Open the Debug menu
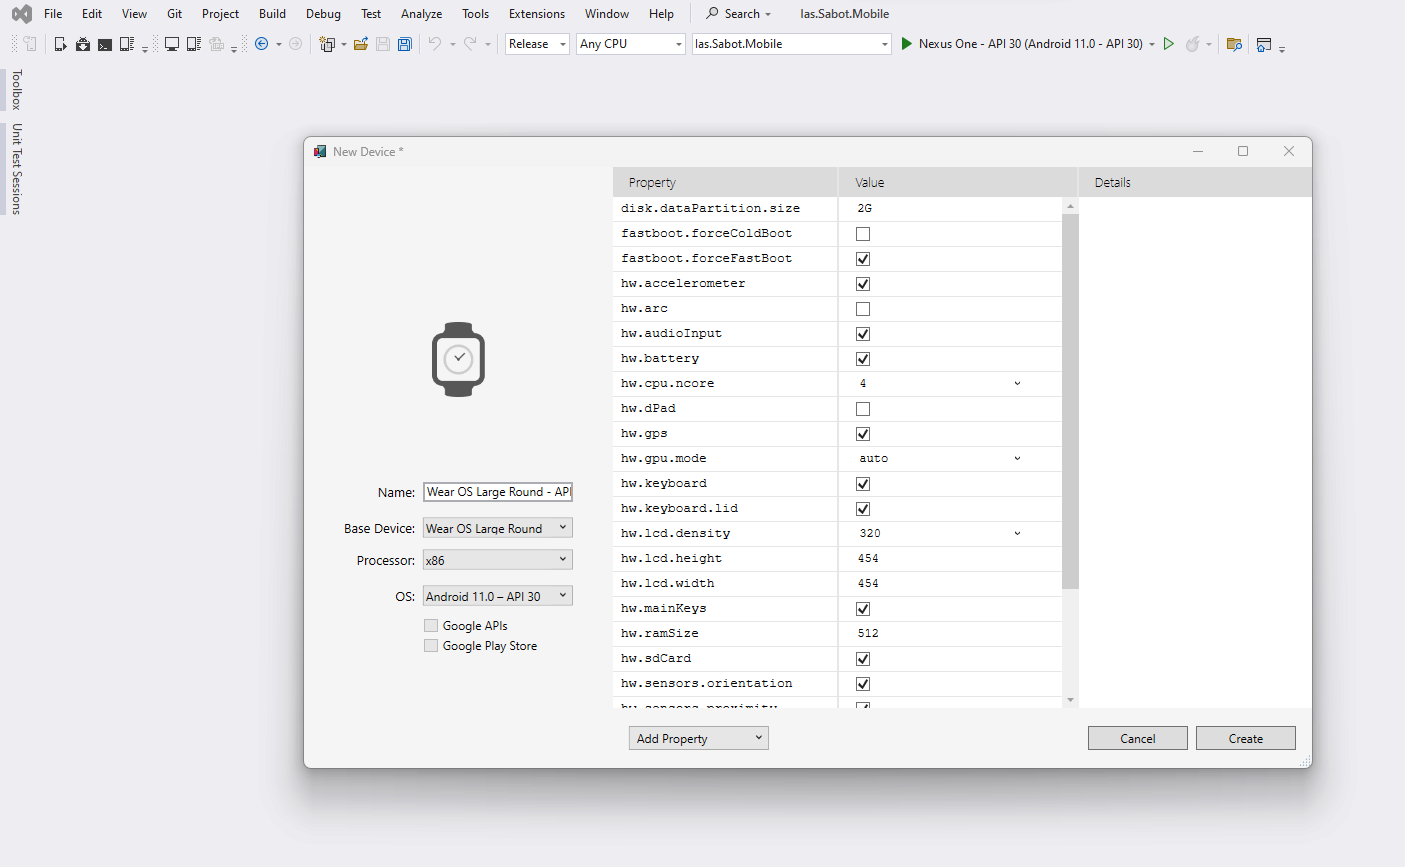Image resolution: width=1405 pixels, height=867 pixels. [x=323, y=14]
